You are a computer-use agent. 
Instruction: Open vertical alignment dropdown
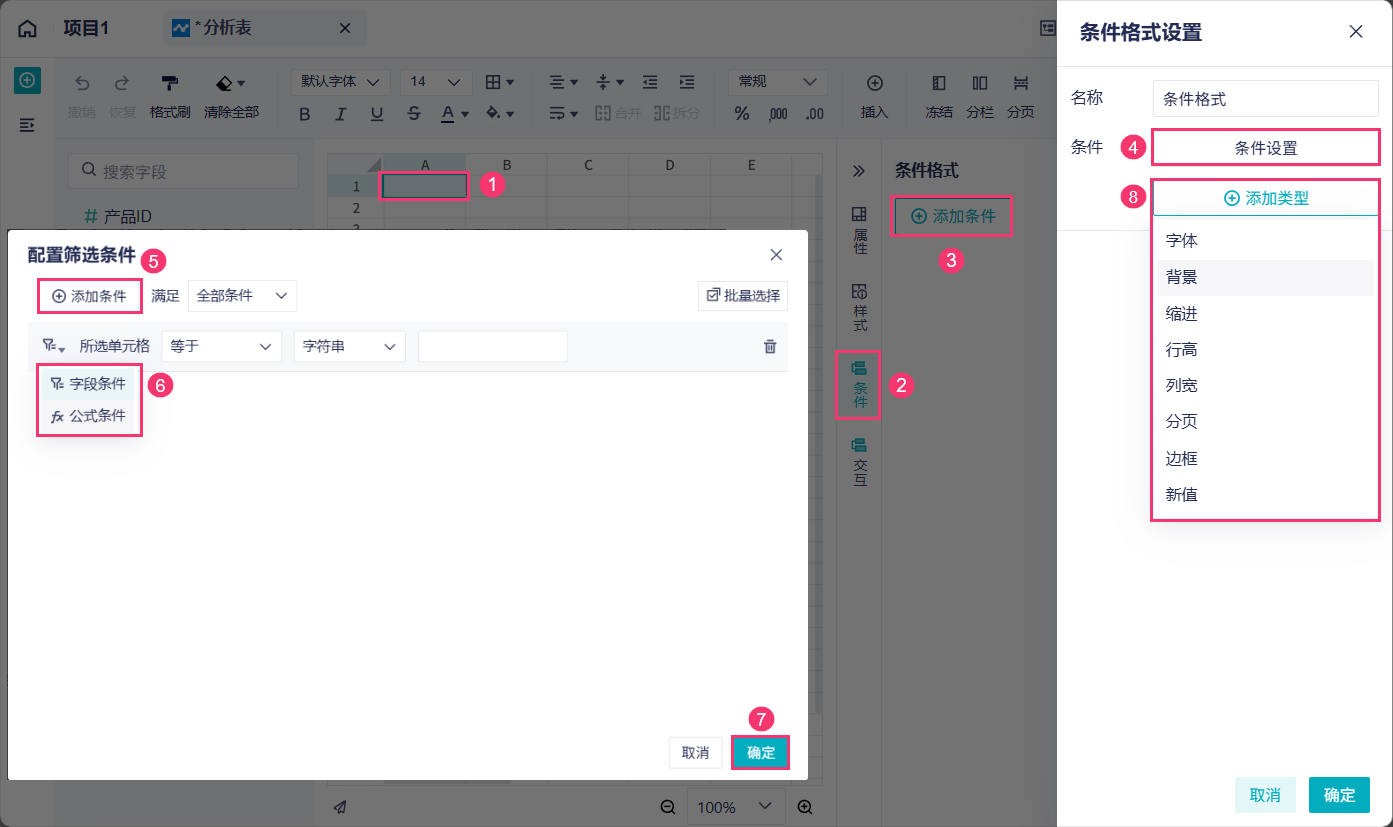(x=609, y=82)
